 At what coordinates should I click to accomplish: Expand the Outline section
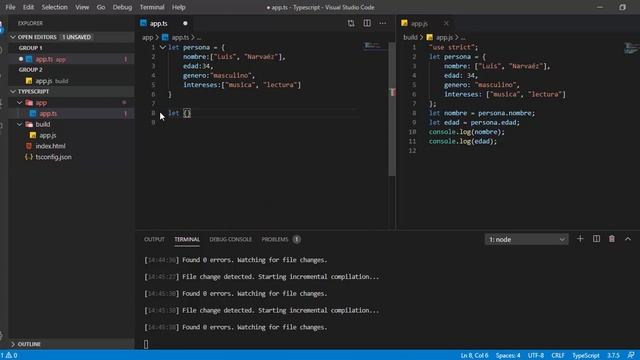click(13, 344)
